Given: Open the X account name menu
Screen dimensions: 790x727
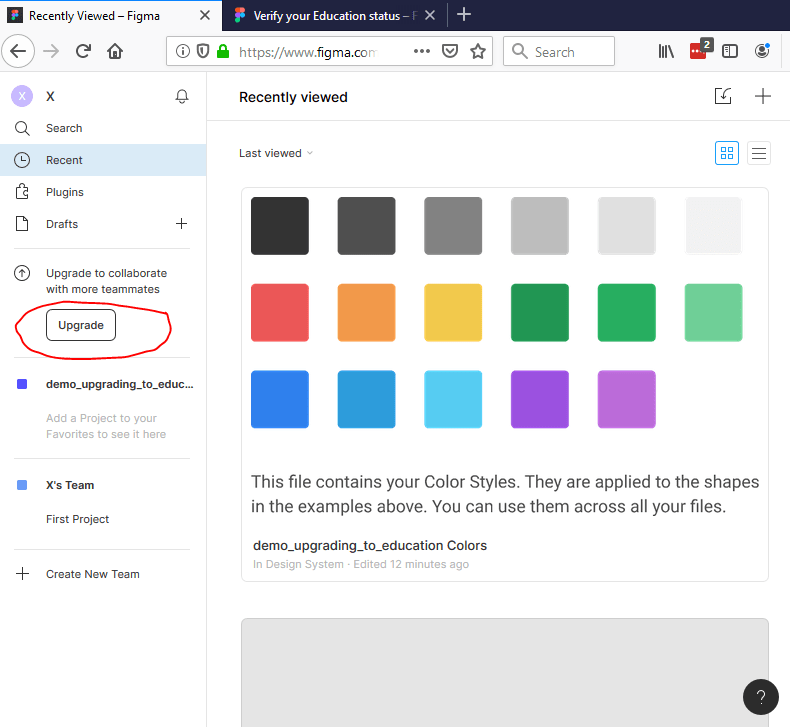Looking at the screenshot, I should tap(50, 96).
